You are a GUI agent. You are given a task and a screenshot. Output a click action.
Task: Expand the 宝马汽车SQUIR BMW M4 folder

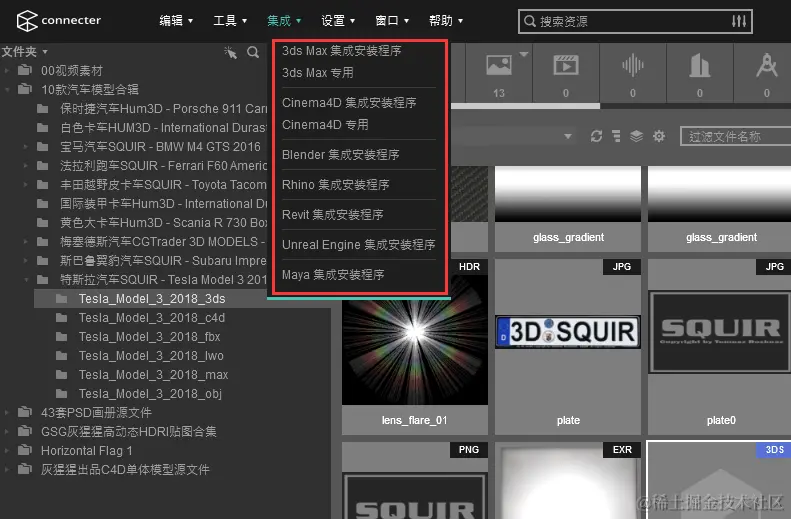click(x=26, y=147)
